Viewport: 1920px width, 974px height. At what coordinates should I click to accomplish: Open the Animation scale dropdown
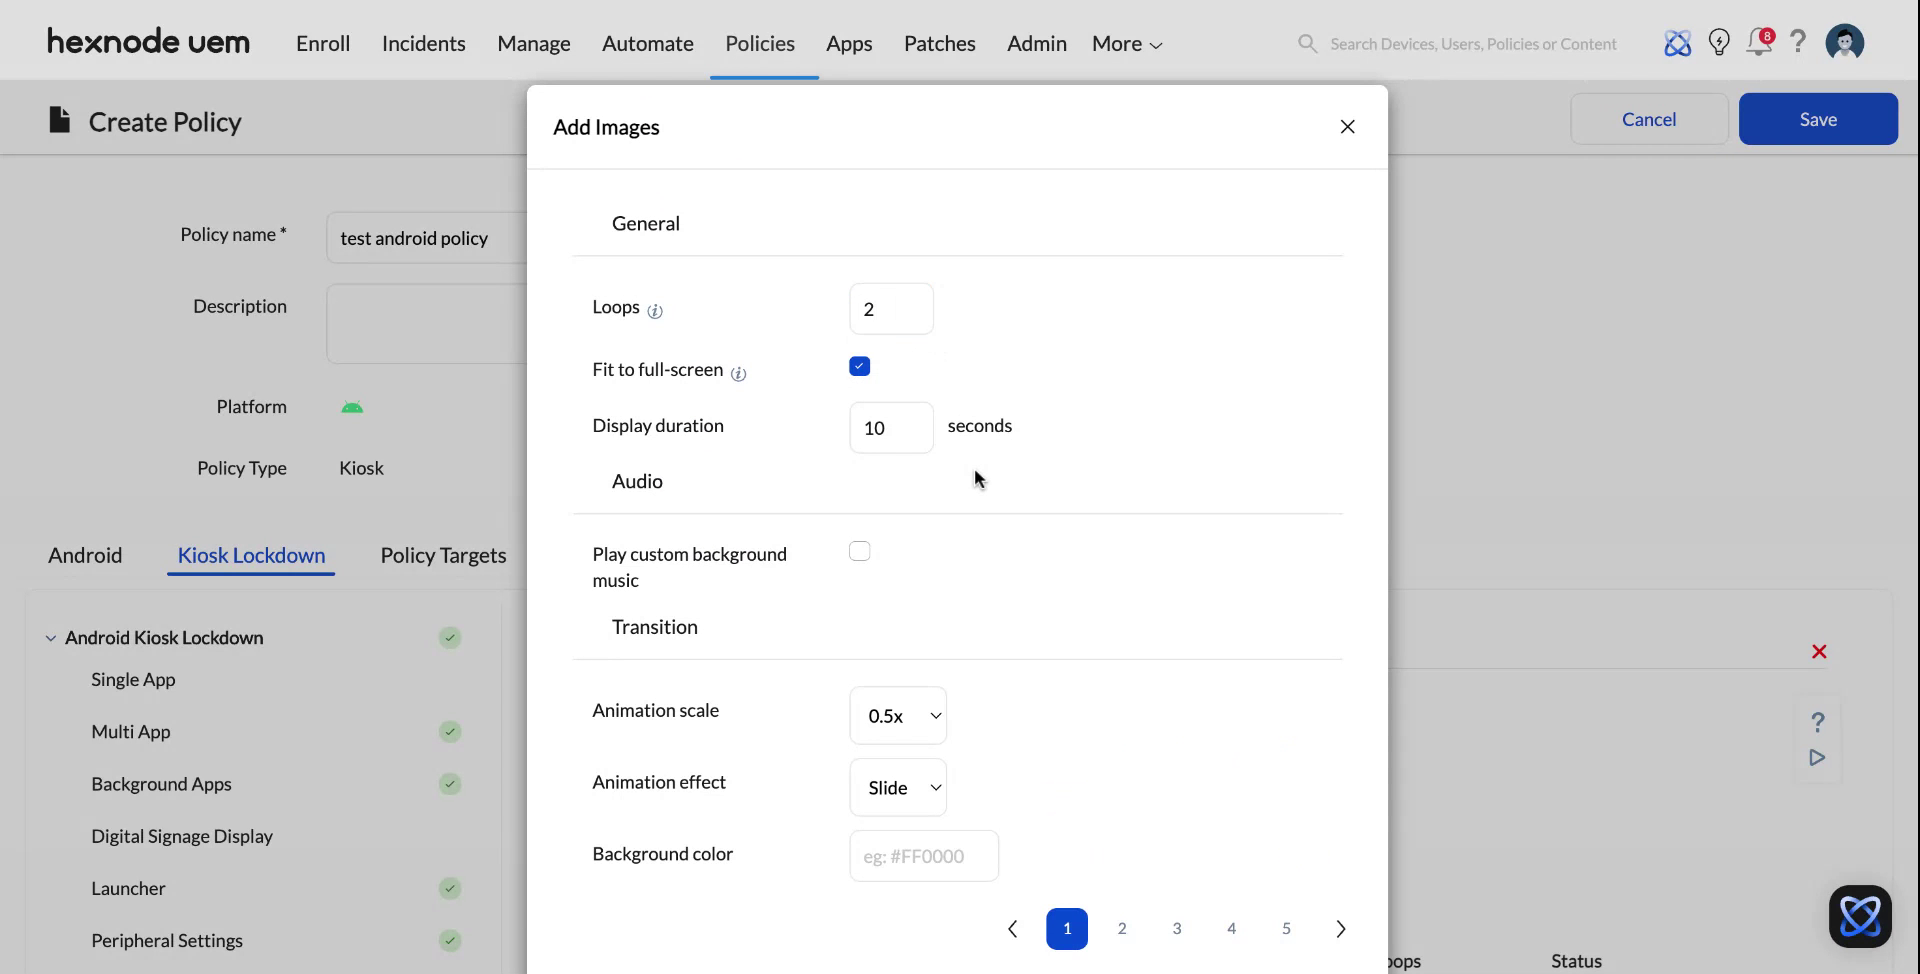pos(897,715)
